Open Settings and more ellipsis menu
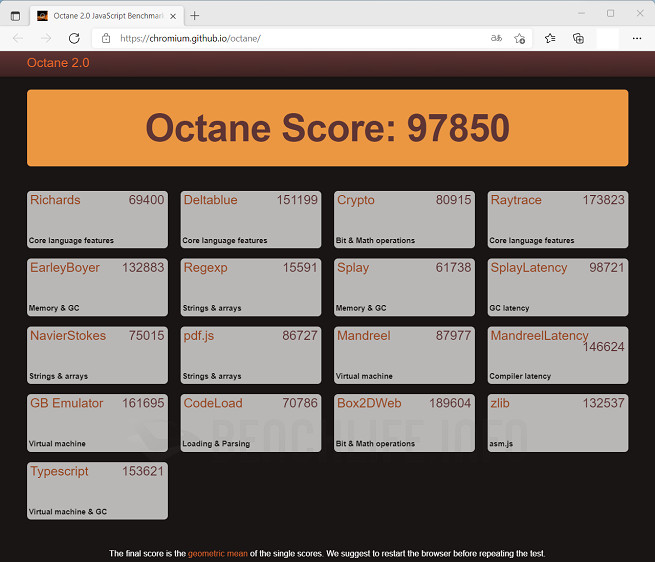Screen dimensions: 655x562 [637, 38]
